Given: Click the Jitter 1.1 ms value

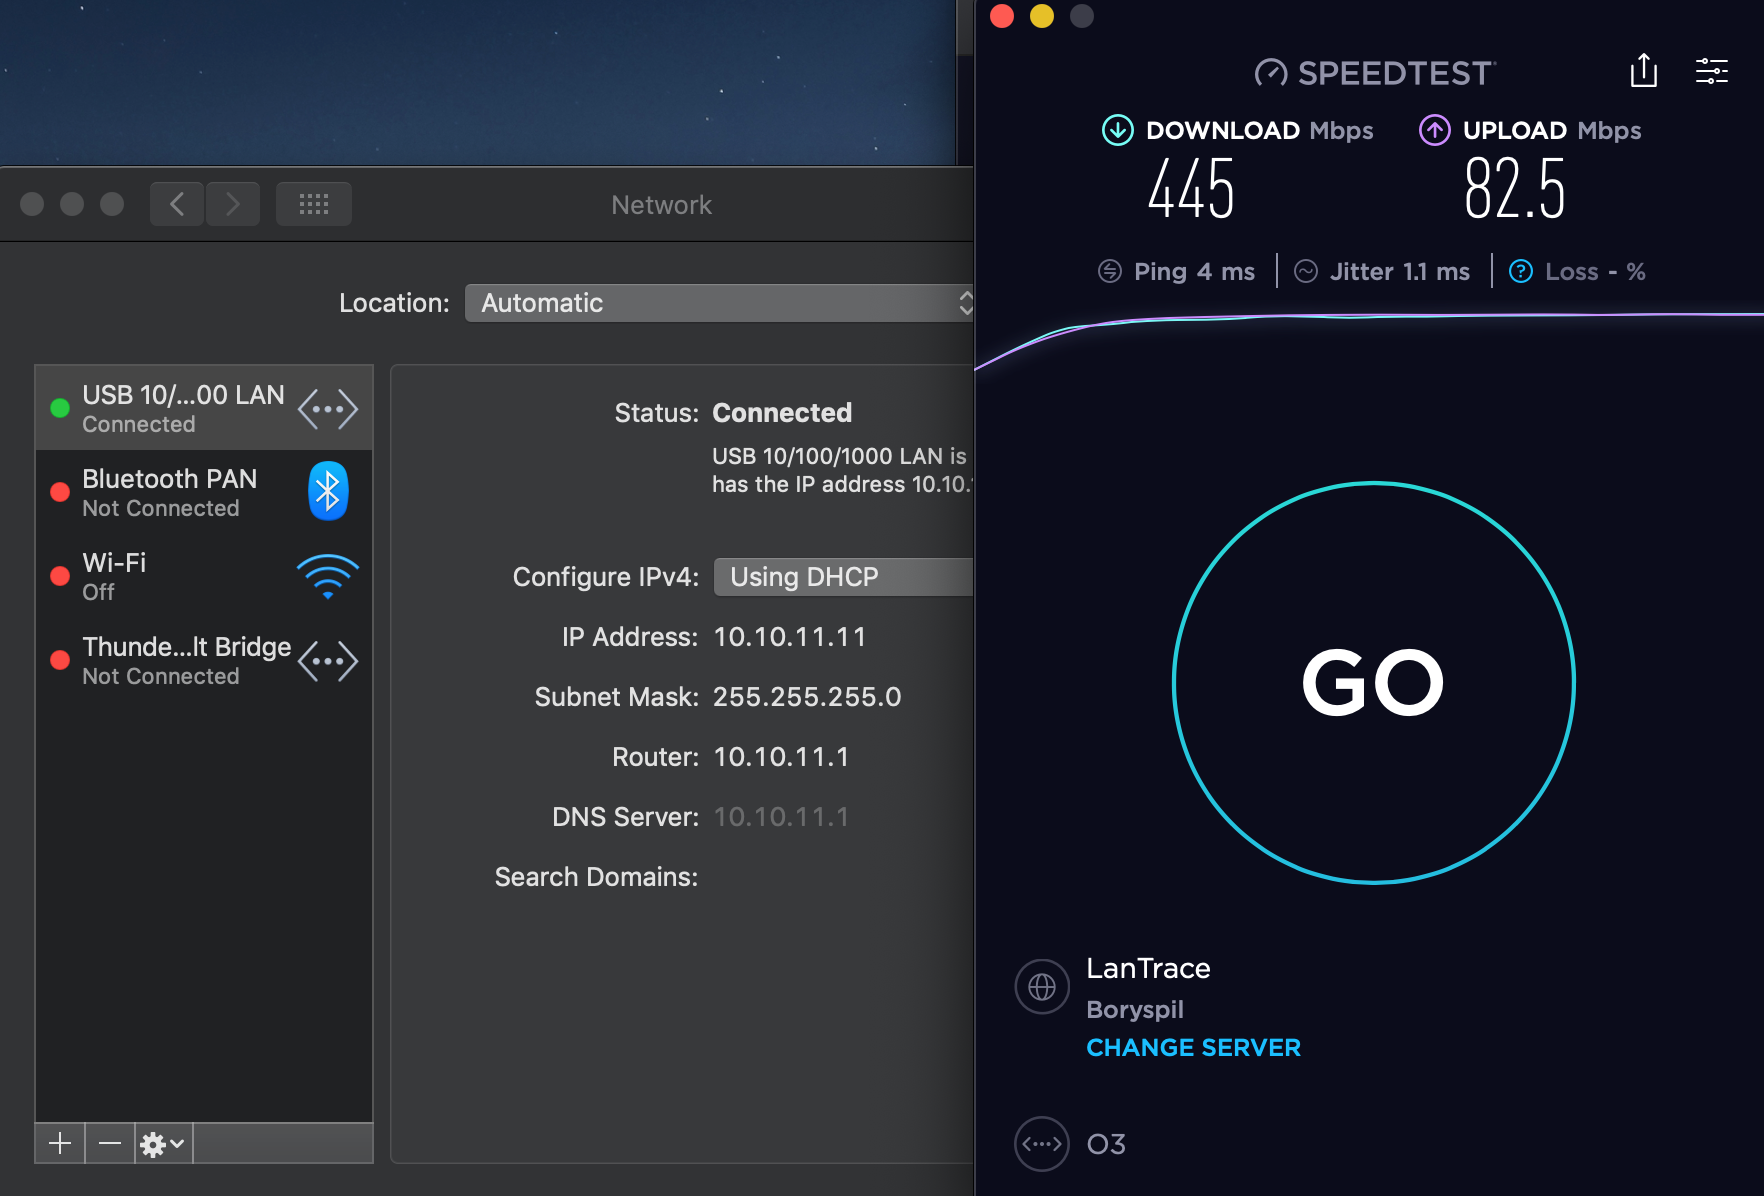Looking at the screenshot, I should tap(1399, 272).
